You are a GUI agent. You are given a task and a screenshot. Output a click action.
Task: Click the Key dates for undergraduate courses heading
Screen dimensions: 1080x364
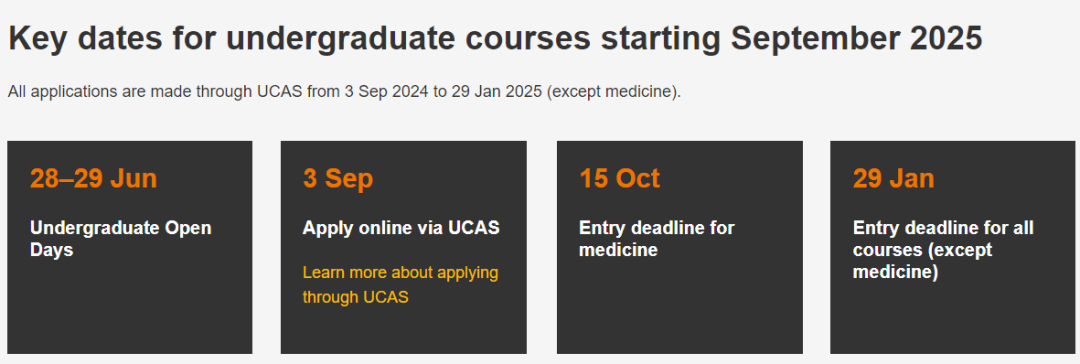pyautogui.click(x=495, y=39)
